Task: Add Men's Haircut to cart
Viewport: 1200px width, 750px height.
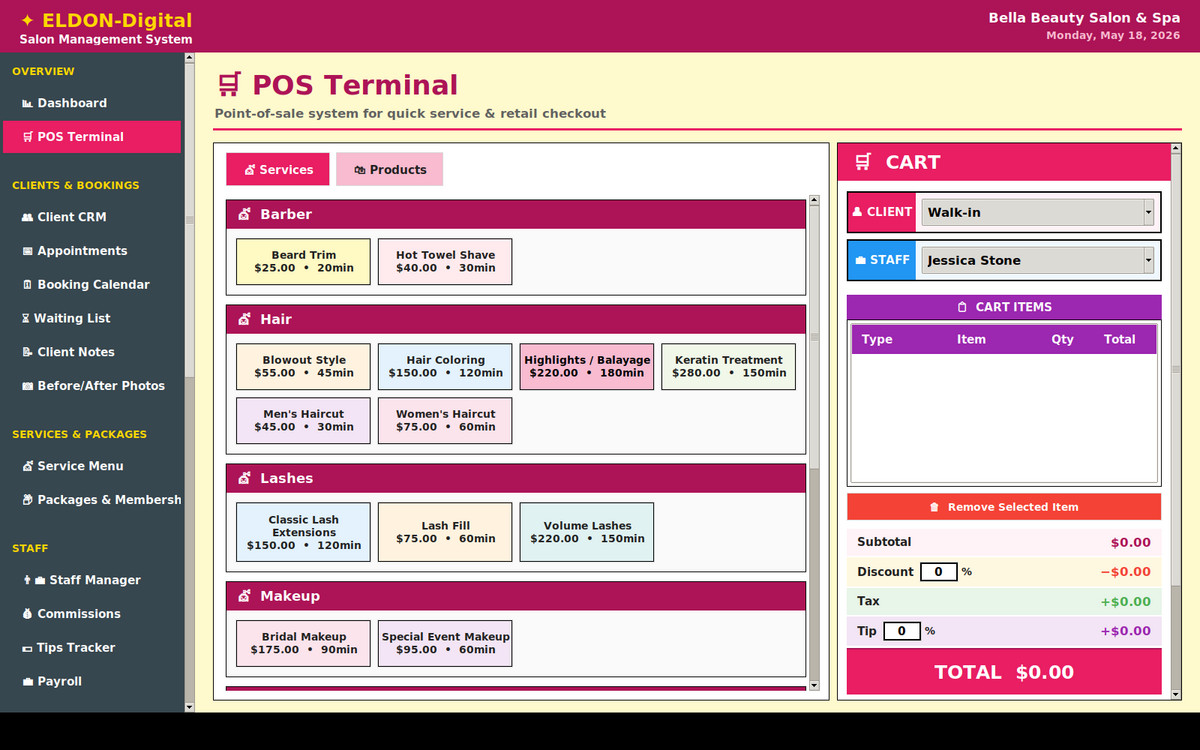Action: [x=303, y=421]
